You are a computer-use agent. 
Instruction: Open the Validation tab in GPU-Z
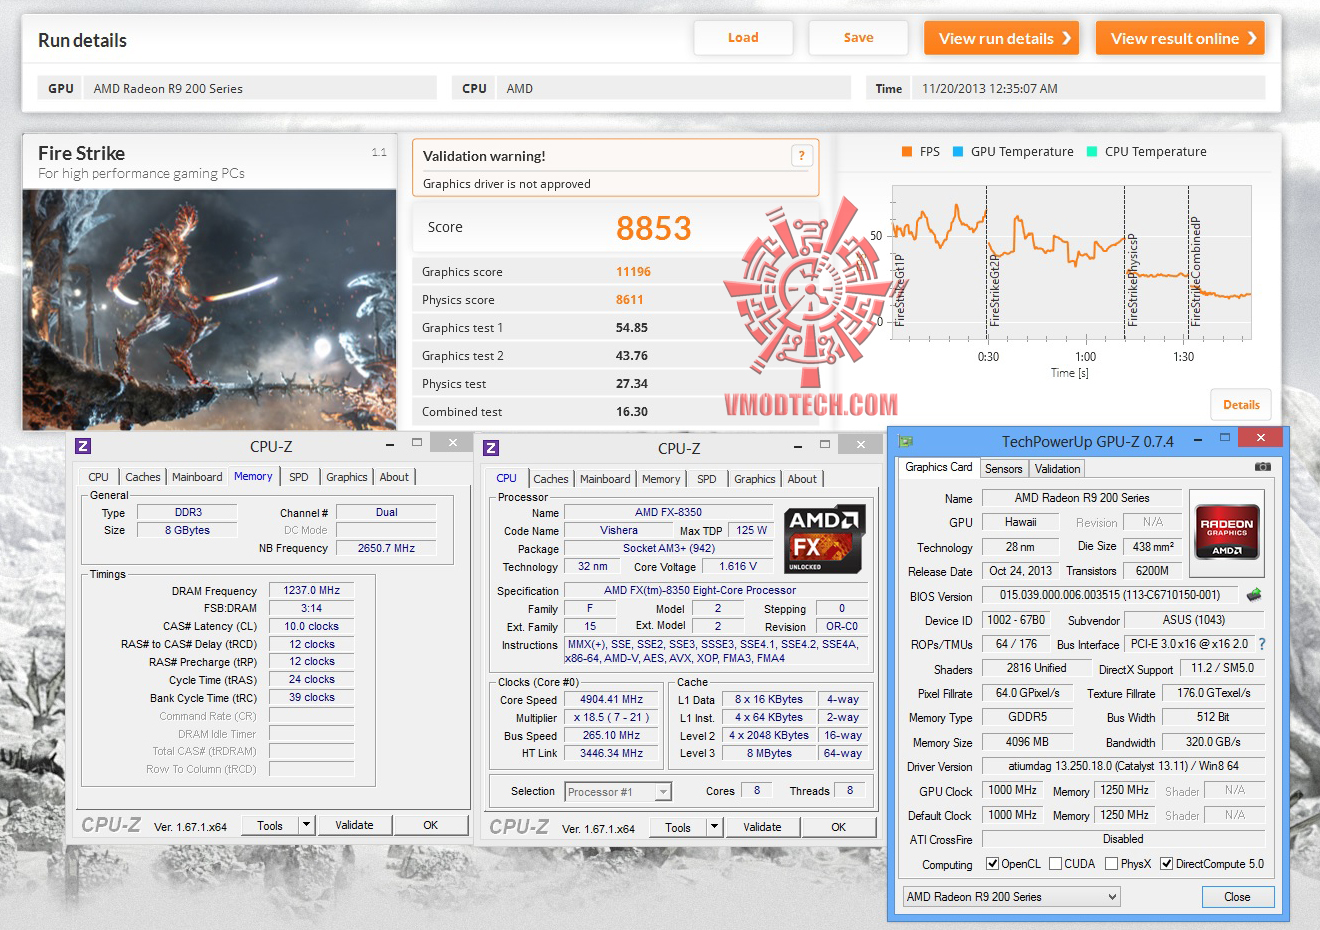click(x=1057, y=469)
